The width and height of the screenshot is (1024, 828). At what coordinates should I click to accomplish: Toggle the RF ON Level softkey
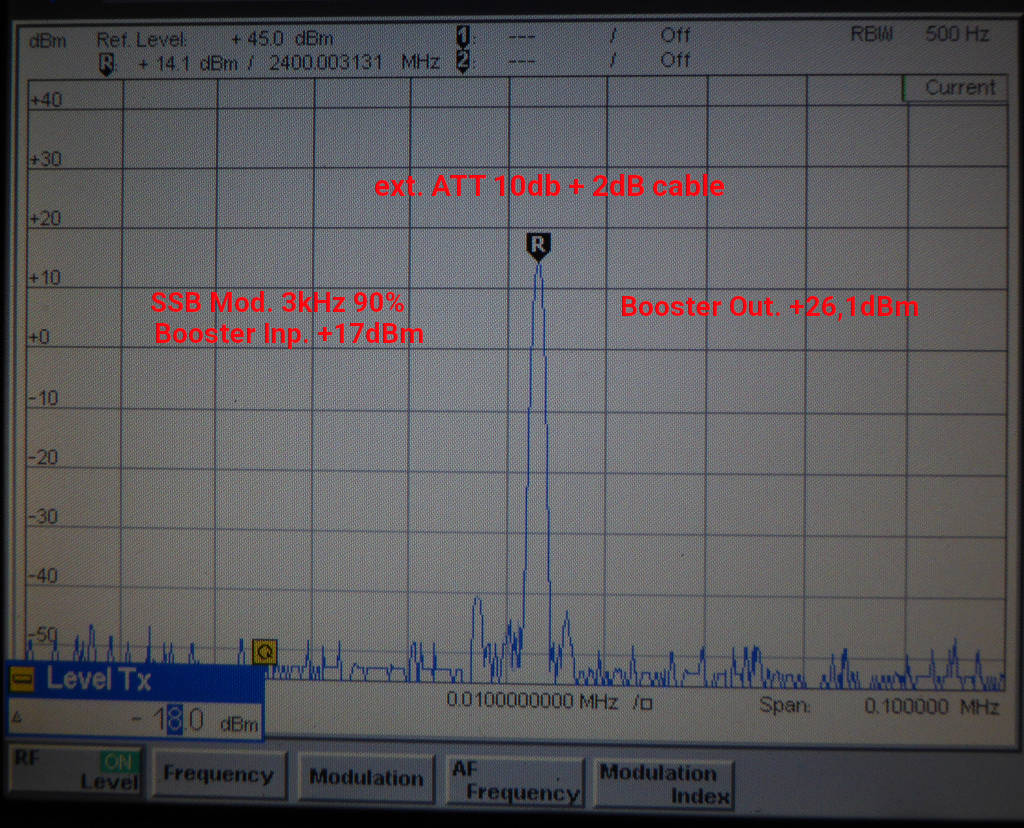[76, 771]
